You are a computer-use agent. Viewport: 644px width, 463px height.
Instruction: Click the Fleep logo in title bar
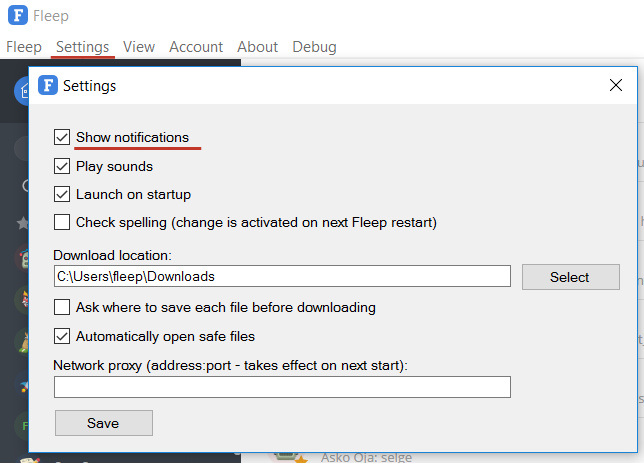tap(18, 15)
